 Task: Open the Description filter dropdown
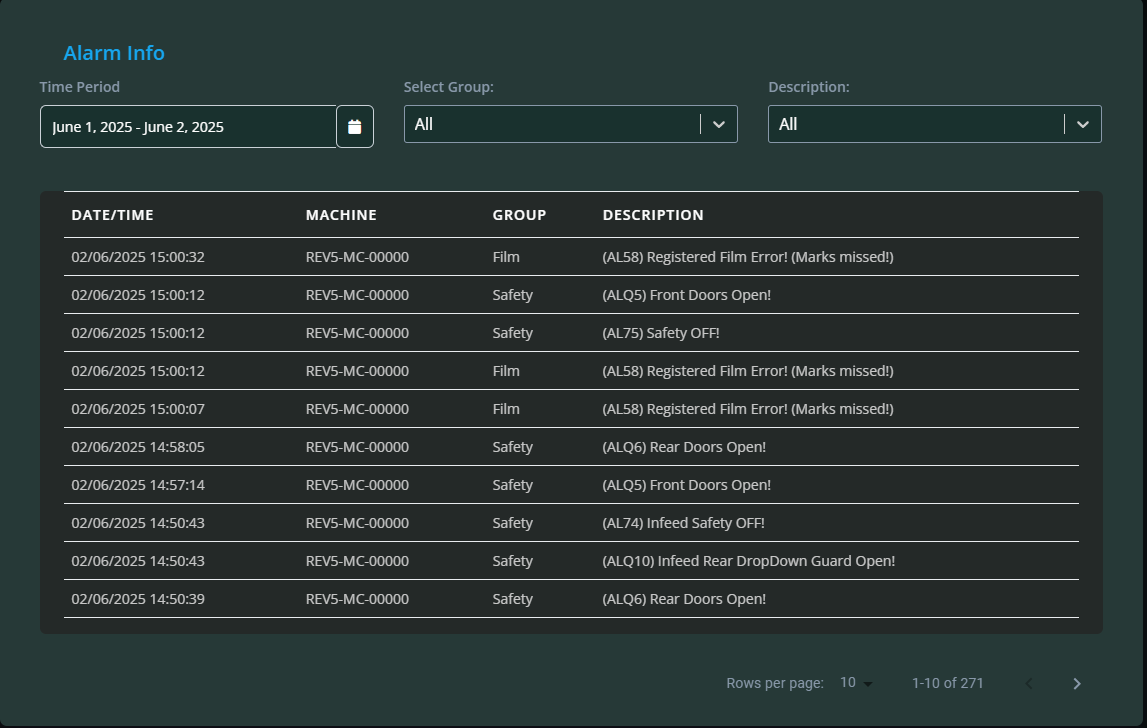(1082, 124)
